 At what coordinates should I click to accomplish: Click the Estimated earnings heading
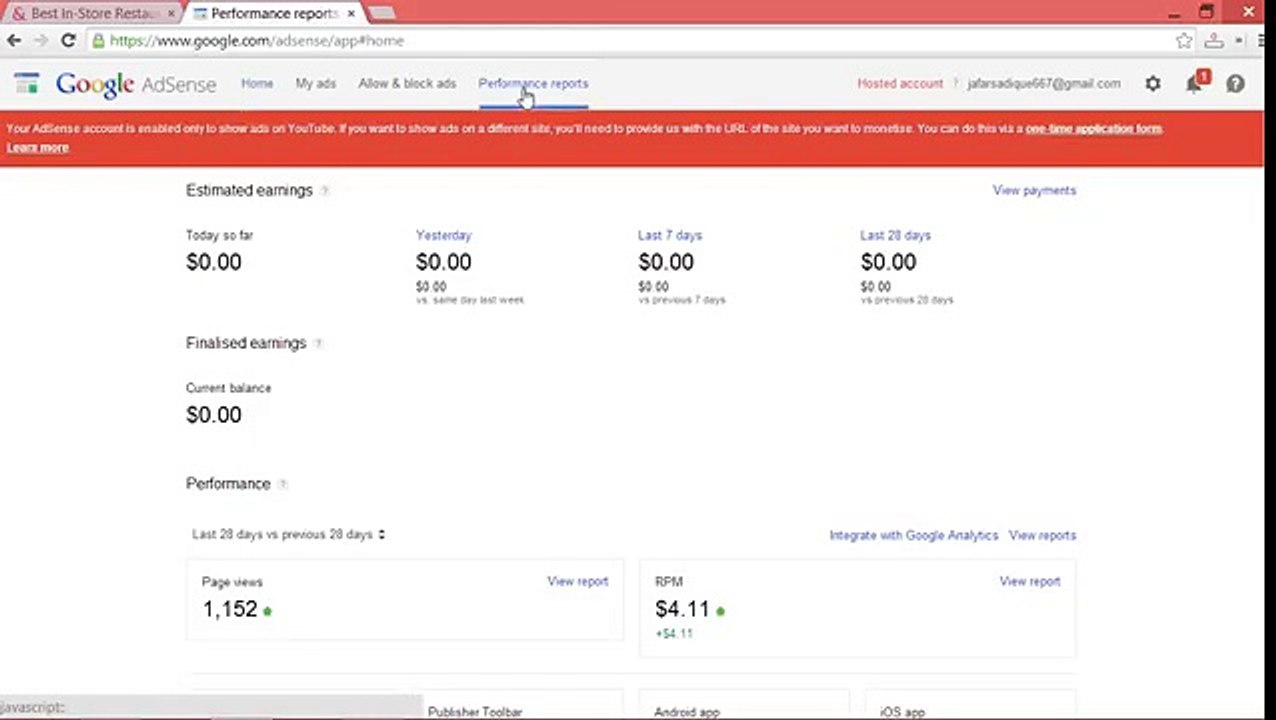pyautogui.click(x=249, y=191)
